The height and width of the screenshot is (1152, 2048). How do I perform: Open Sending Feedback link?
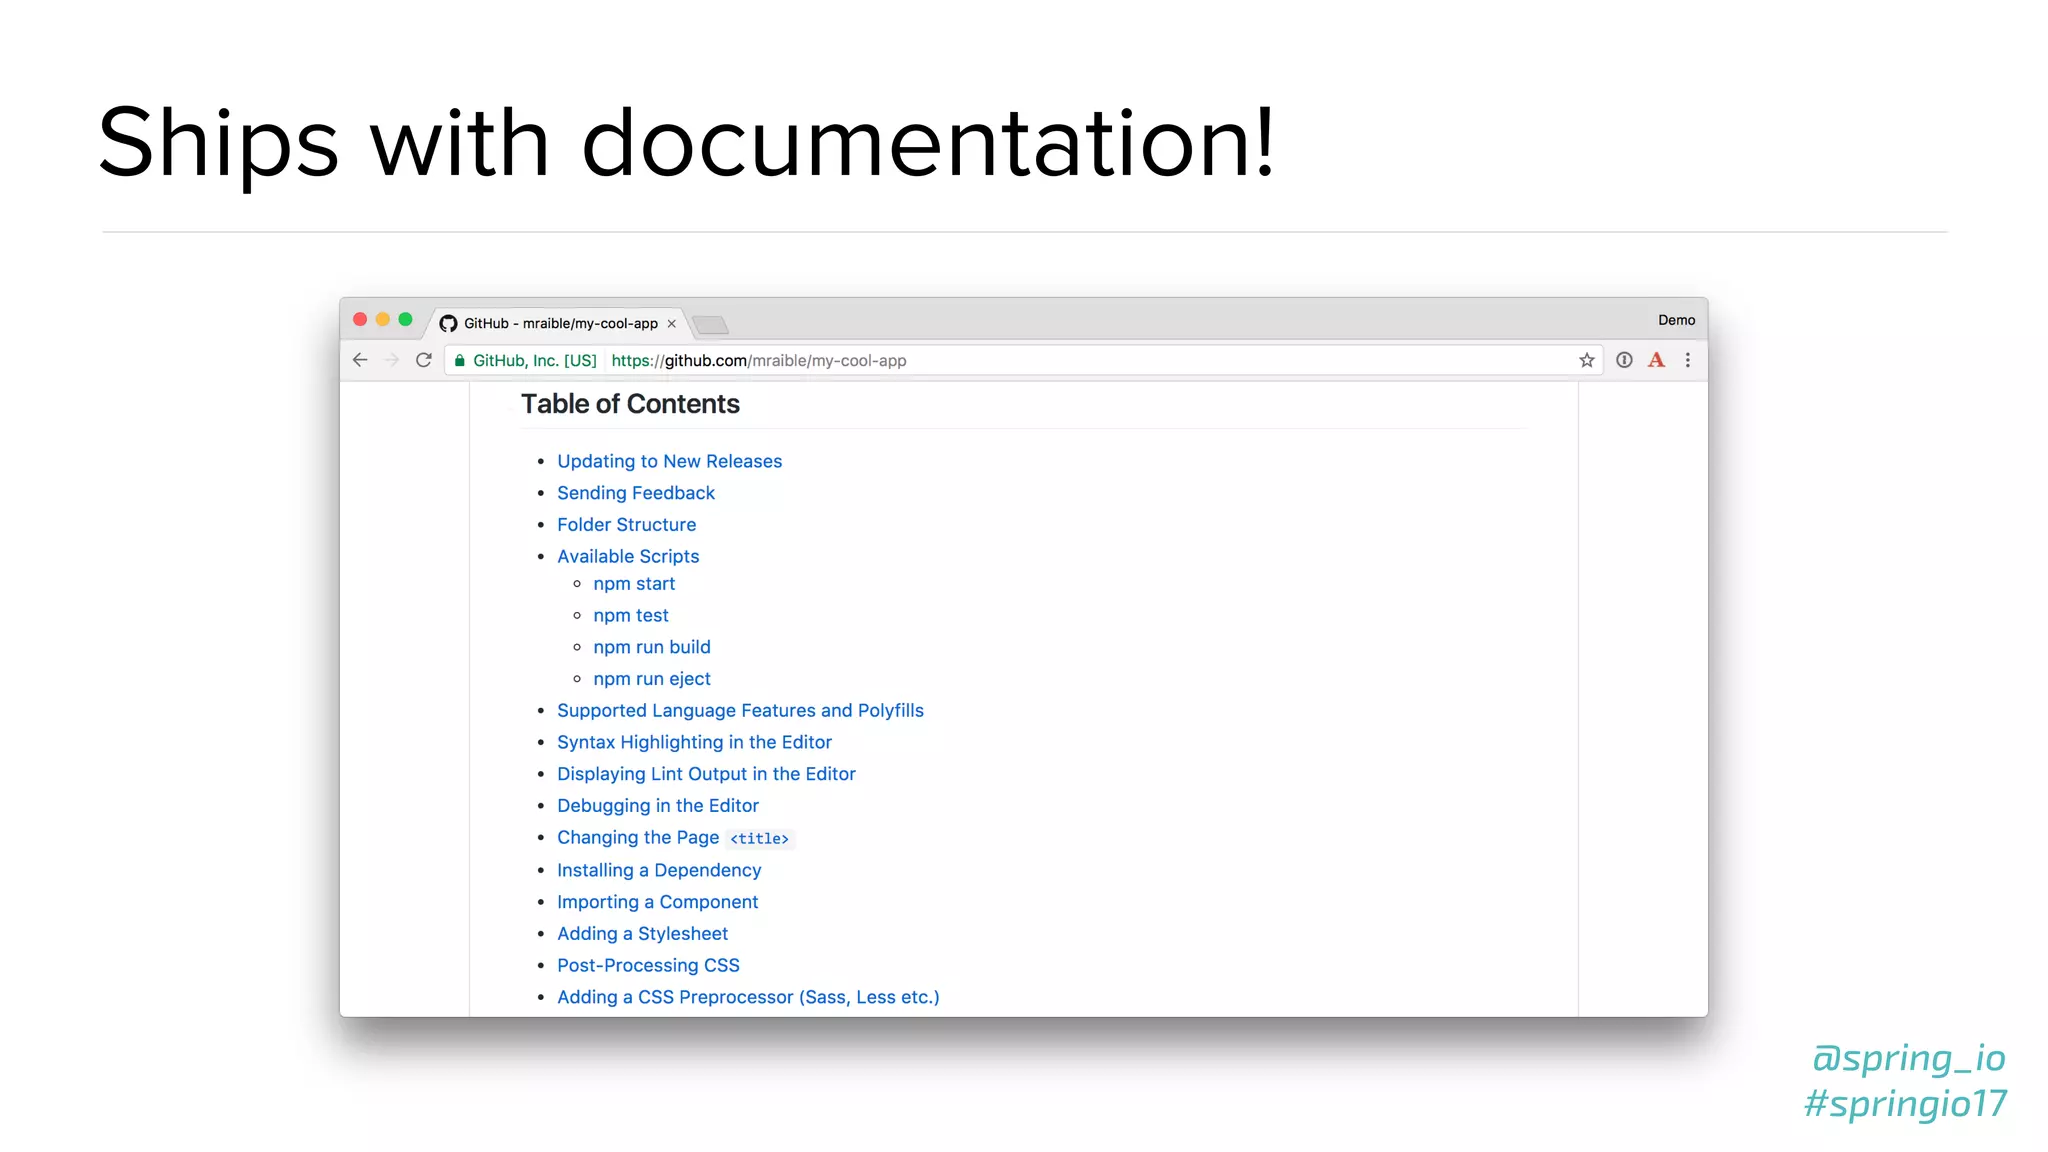636,493
